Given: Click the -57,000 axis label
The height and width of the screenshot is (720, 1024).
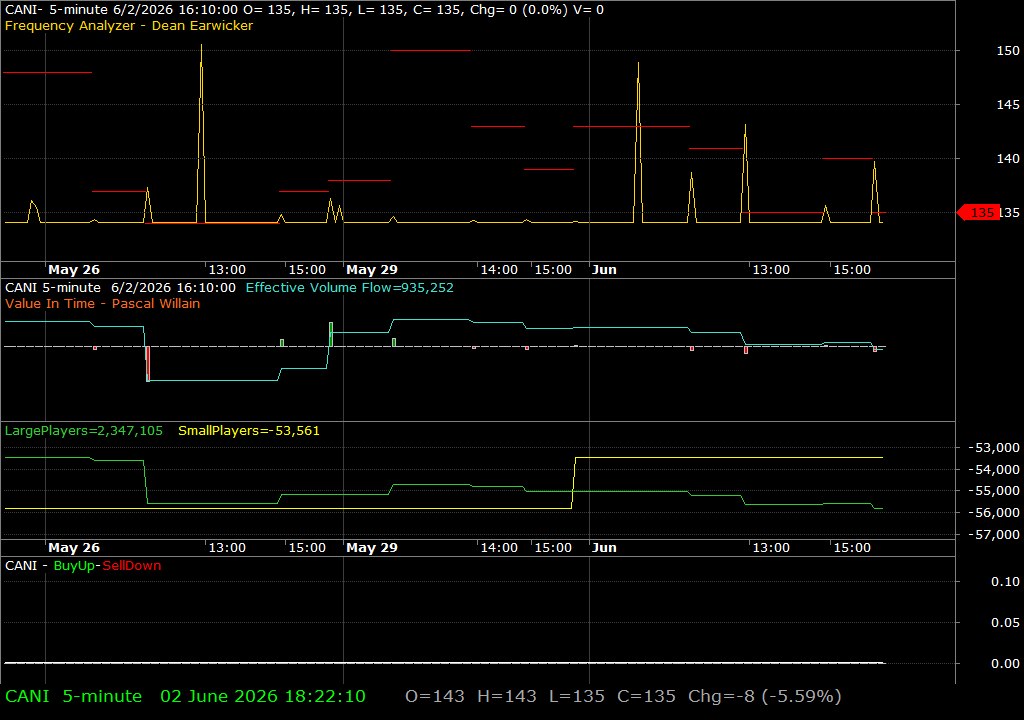Looking at the screenshot, I should pyautogui.click(x=993, y=534).
